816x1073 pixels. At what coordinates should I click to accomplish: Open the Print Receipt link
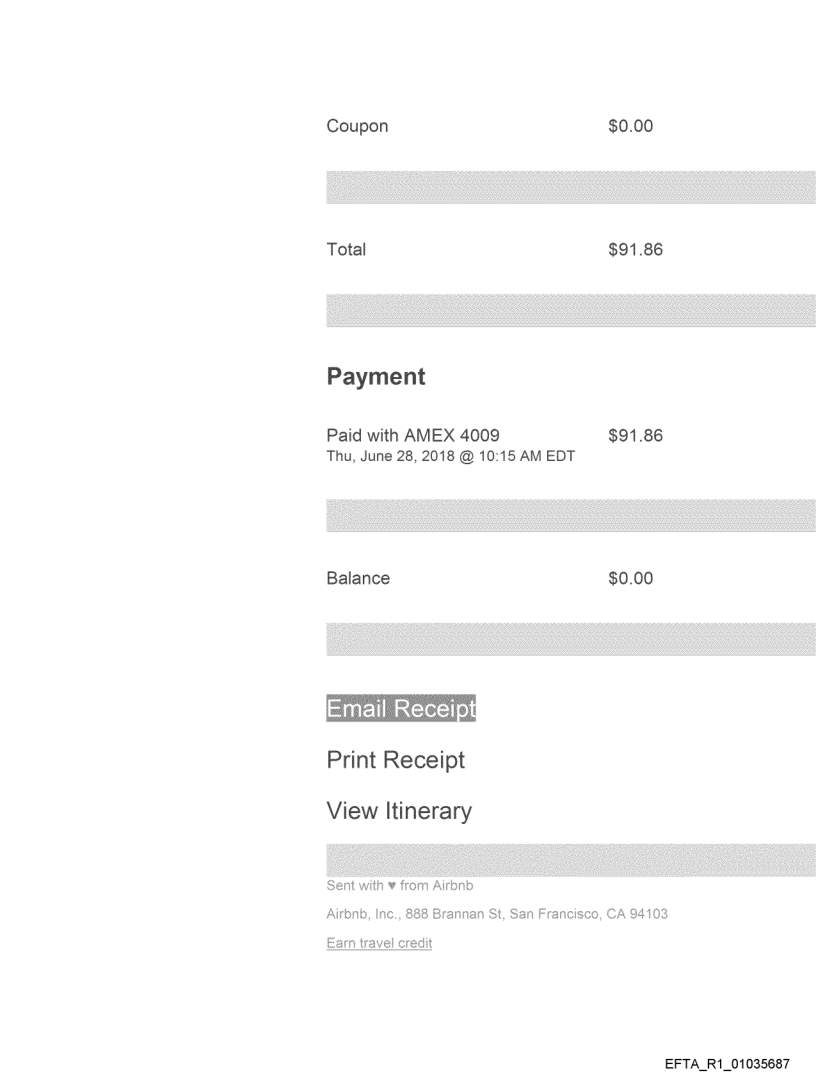(x=395, y=760)
